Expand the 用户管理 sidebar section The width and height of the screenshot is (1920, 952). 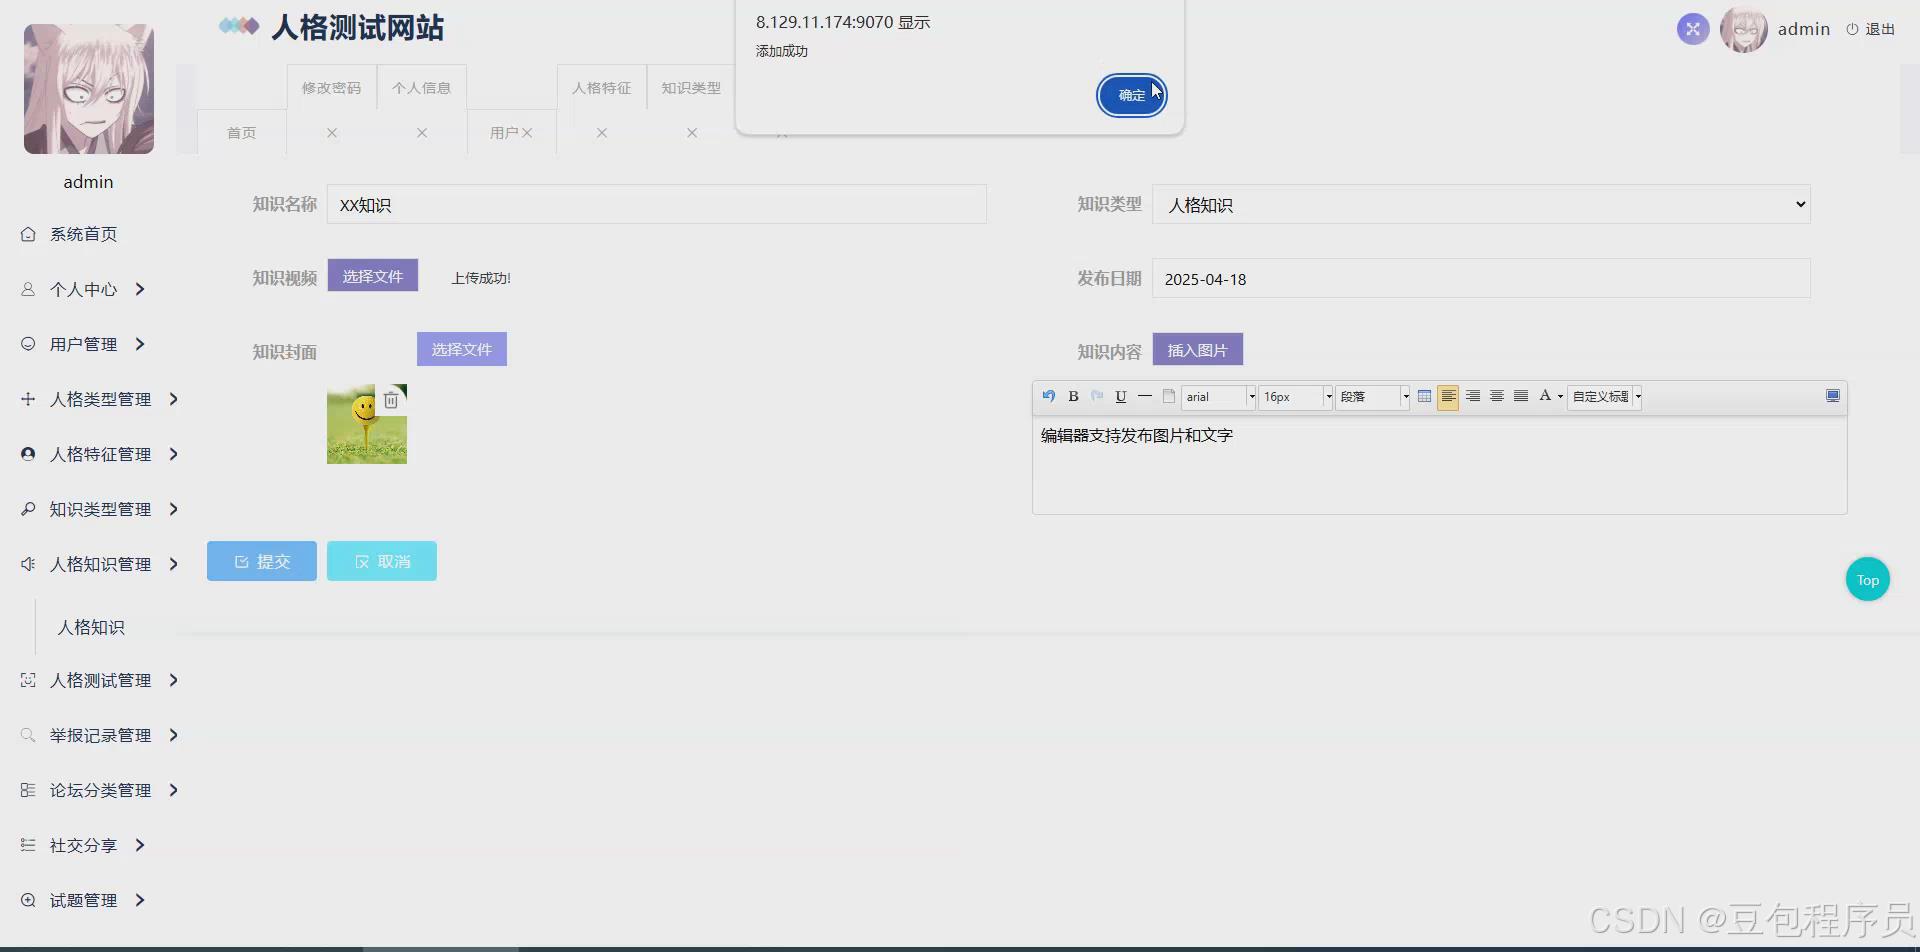tap(83, 343)
